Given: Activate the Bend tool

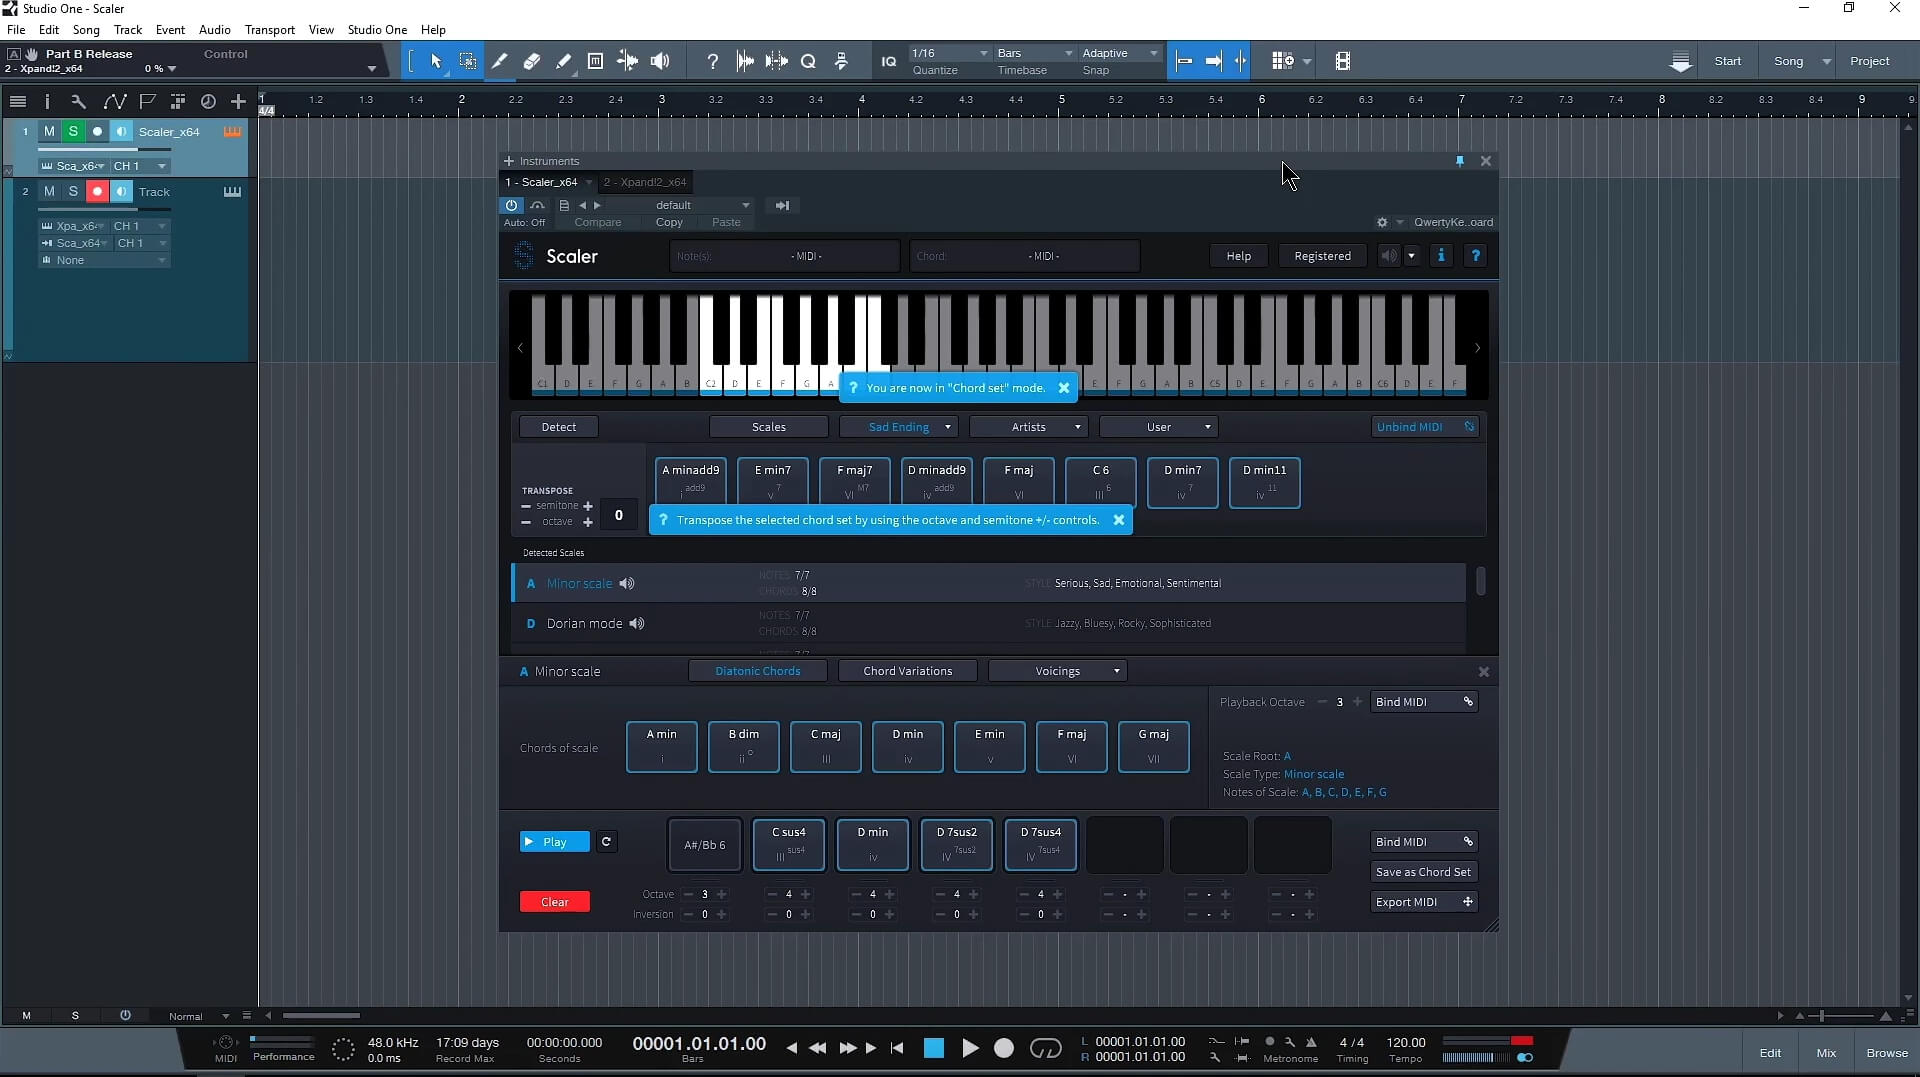Looking at the screenshot, I should [x=627, y=61].
